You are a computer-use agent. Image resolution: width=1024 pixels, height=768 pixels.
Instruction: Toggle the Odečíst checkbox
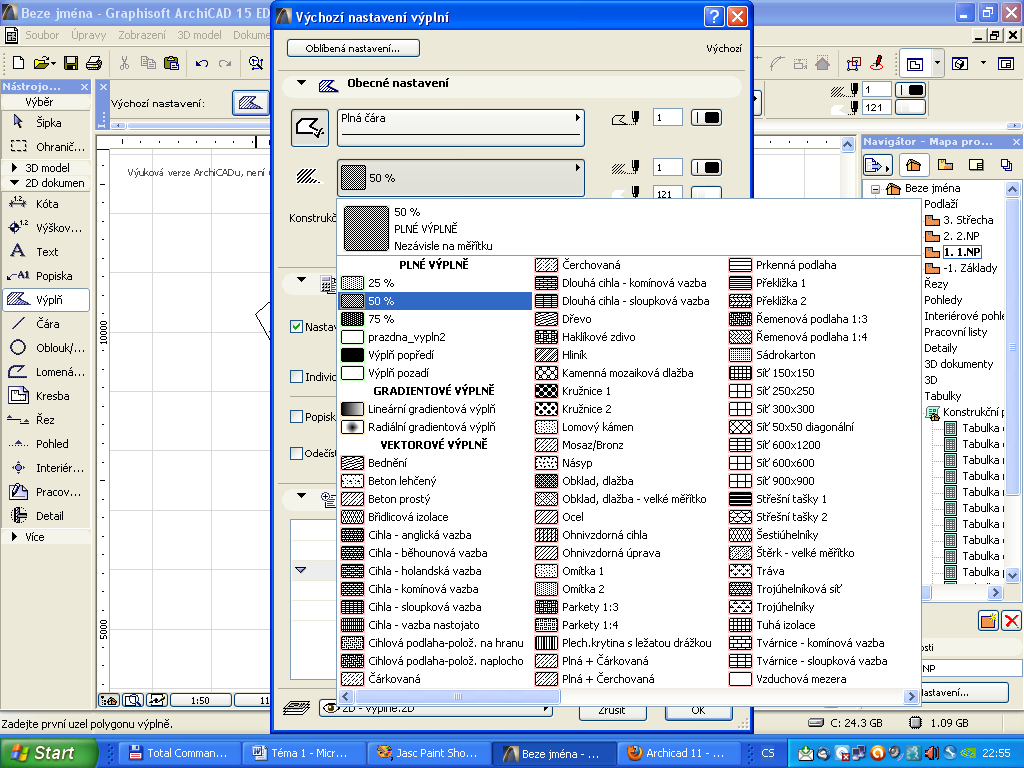pyautogui.click(x=296, y=453)
